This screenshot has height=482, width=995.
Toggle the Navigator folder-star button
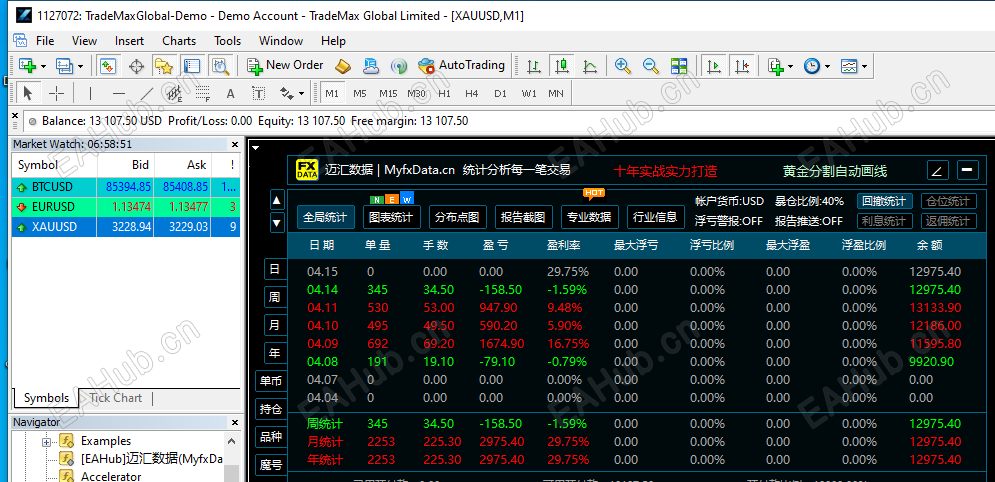[x=164, y=65]
